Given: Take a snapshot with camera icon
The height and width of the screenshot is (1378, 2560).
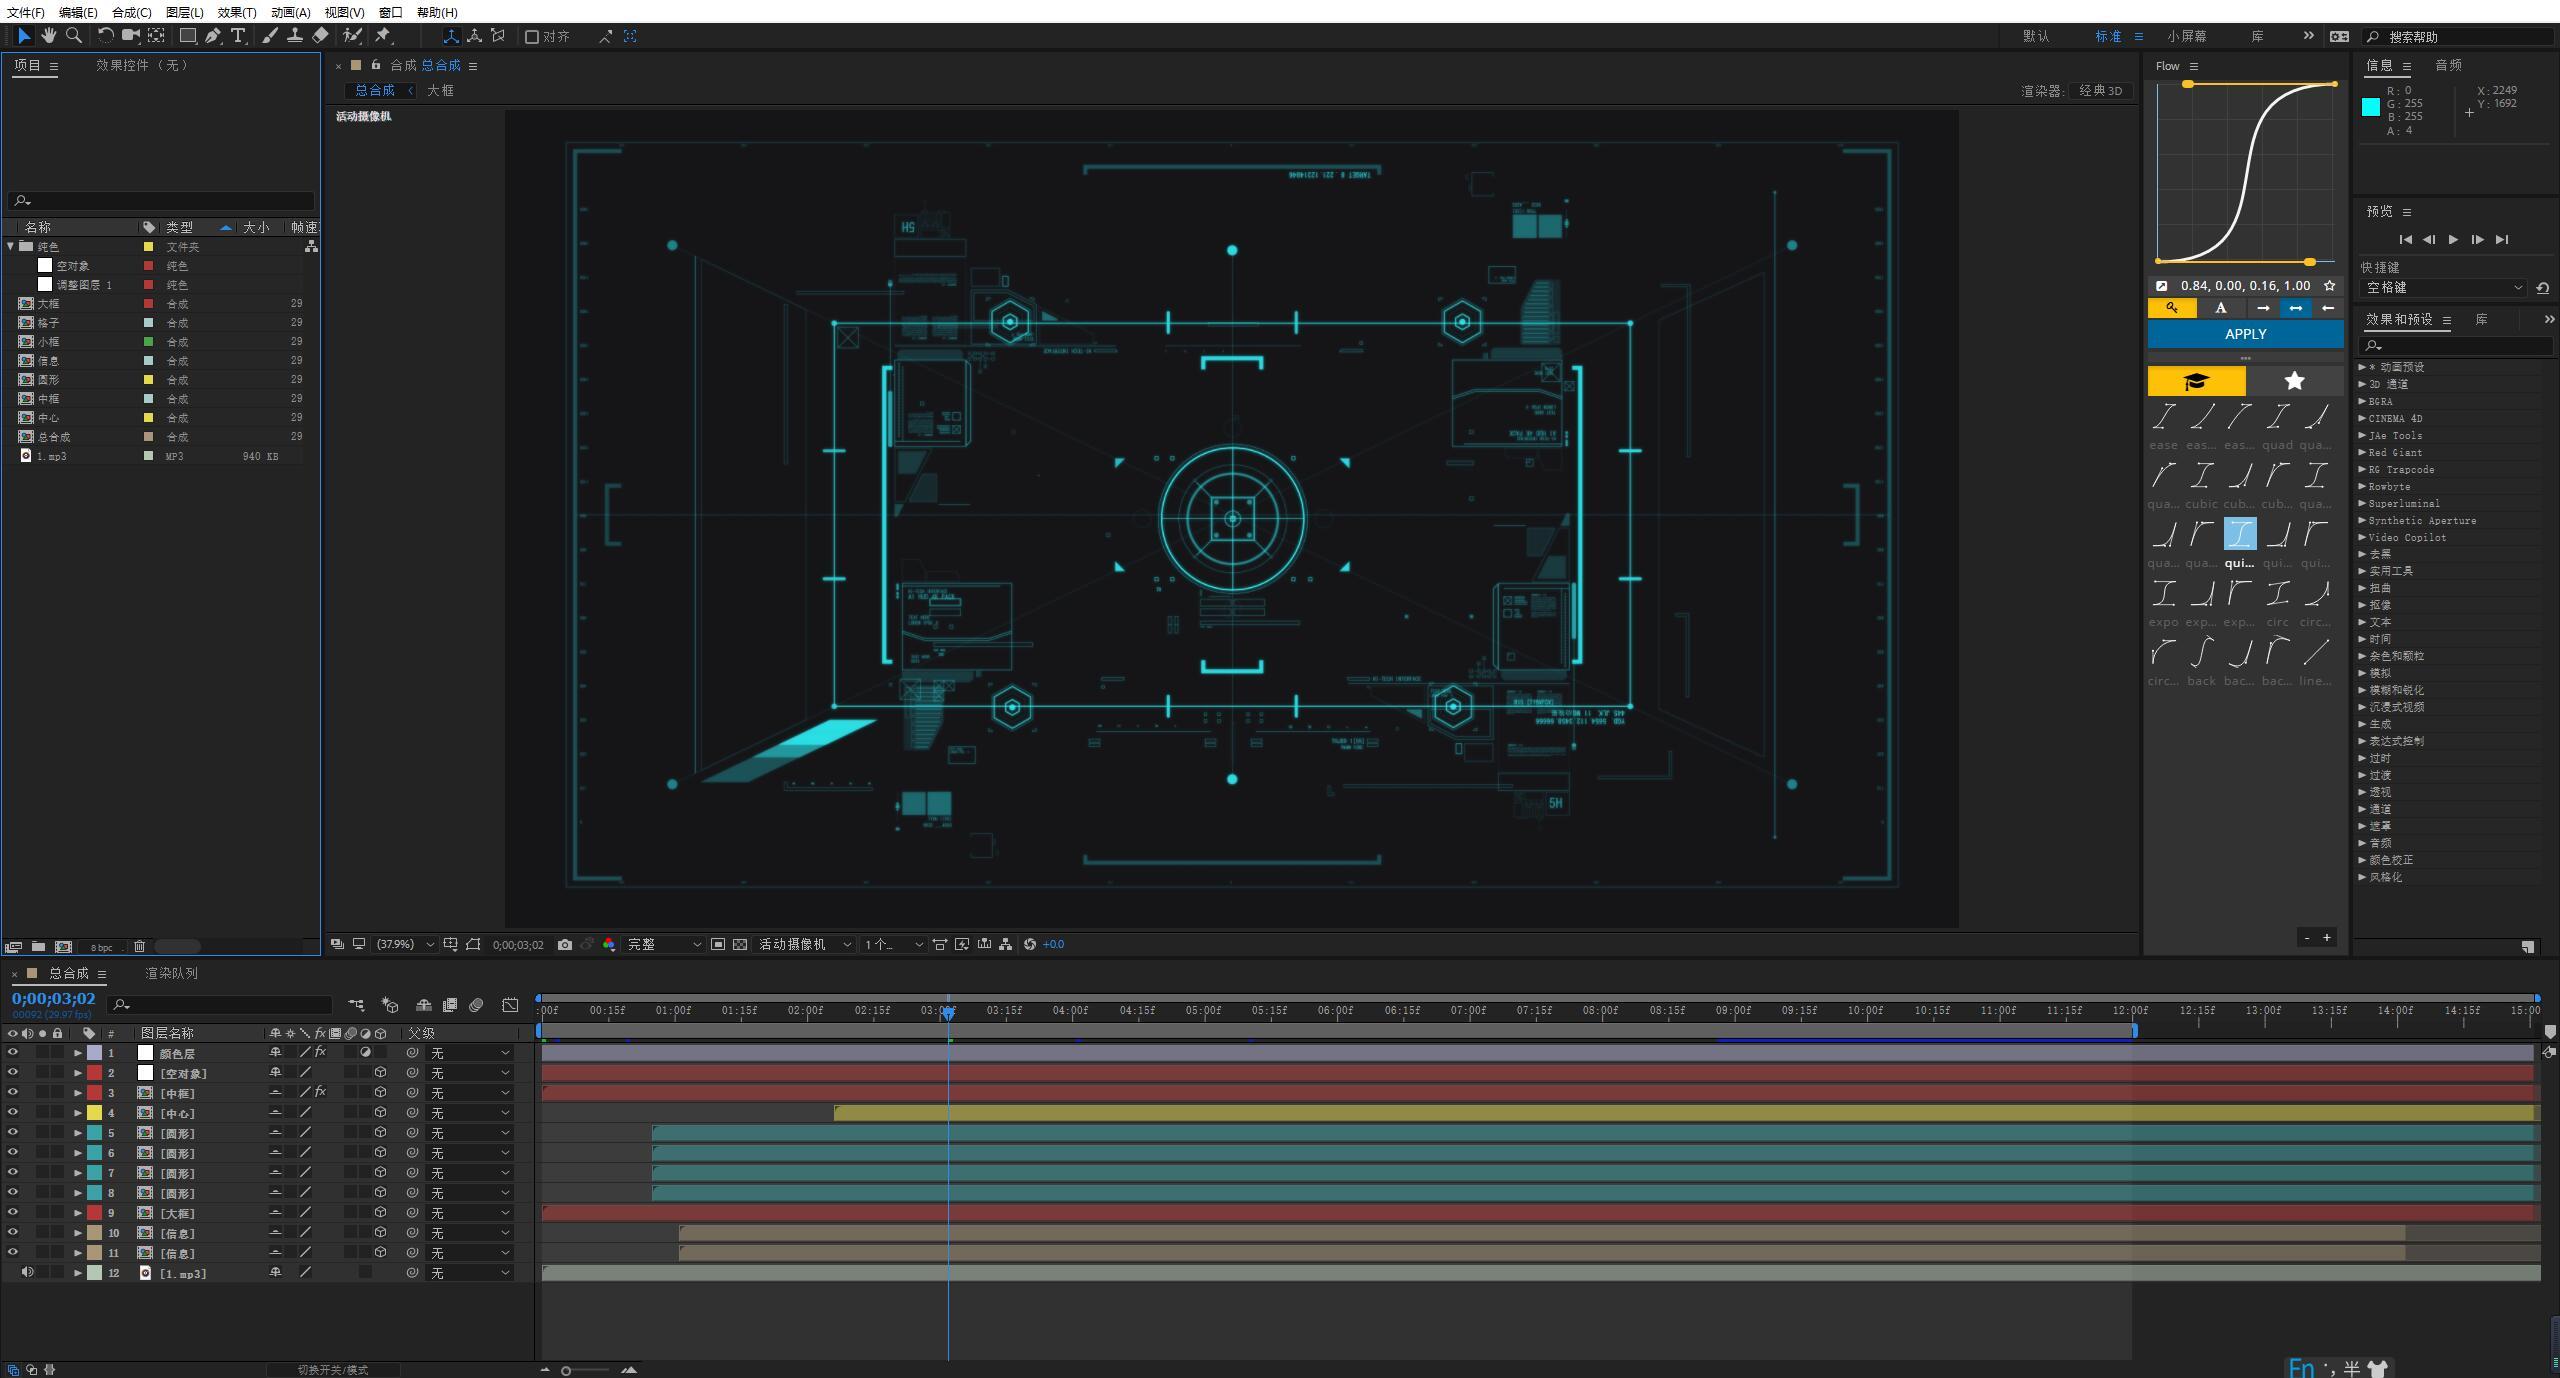Looking at the screenshot, I should [x=565, y=944].
